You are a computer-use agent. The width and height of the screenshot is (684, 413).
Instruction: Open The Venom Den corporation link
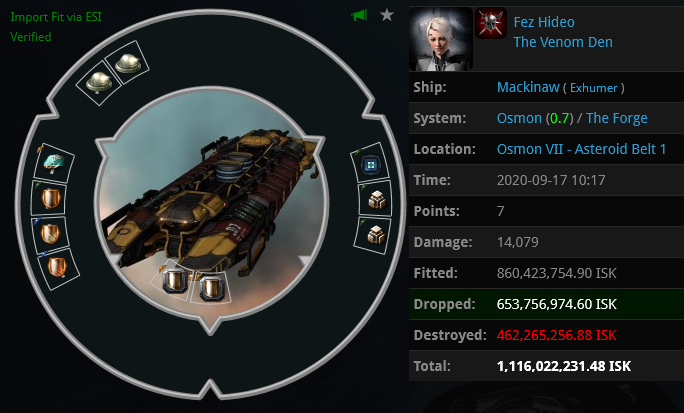(x=563, y=42)
